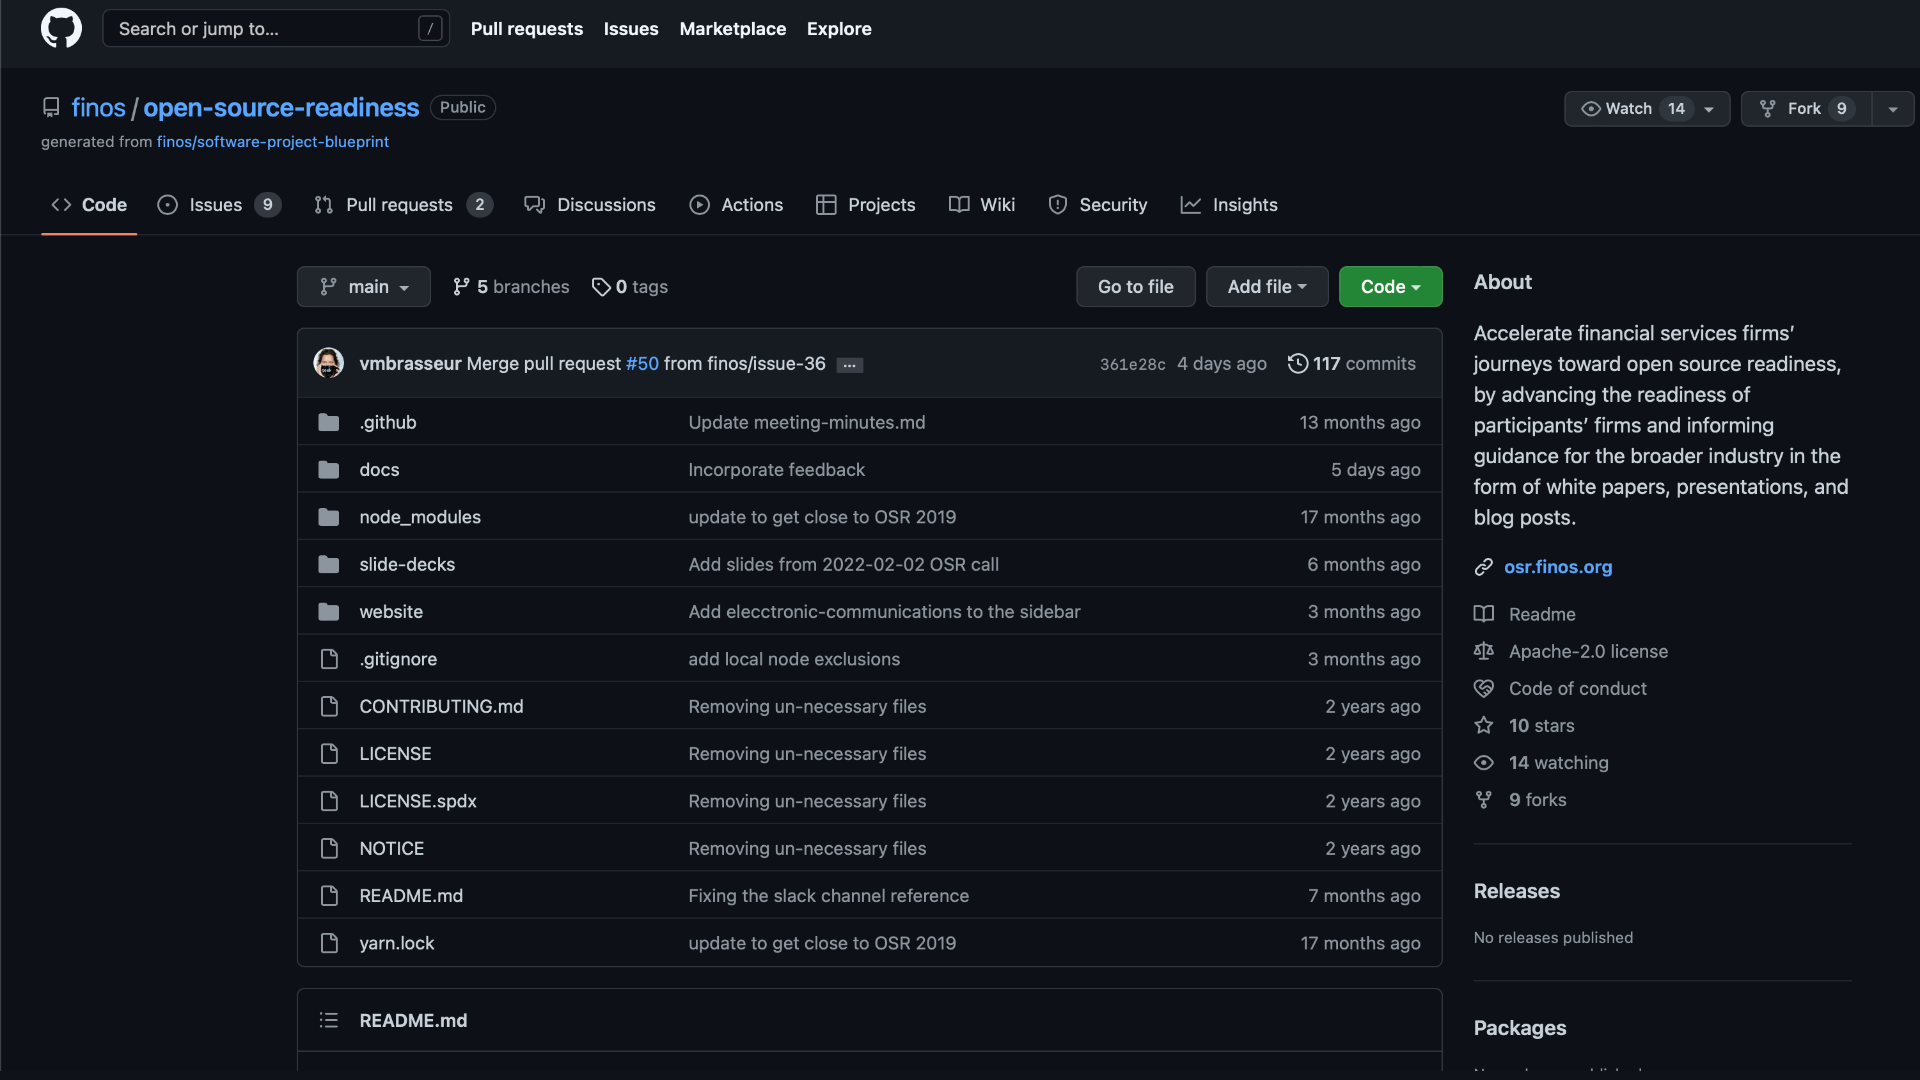Open the Pull requests repository tab
This screenshot has width=1920, height=1080.
coord(403,205)
